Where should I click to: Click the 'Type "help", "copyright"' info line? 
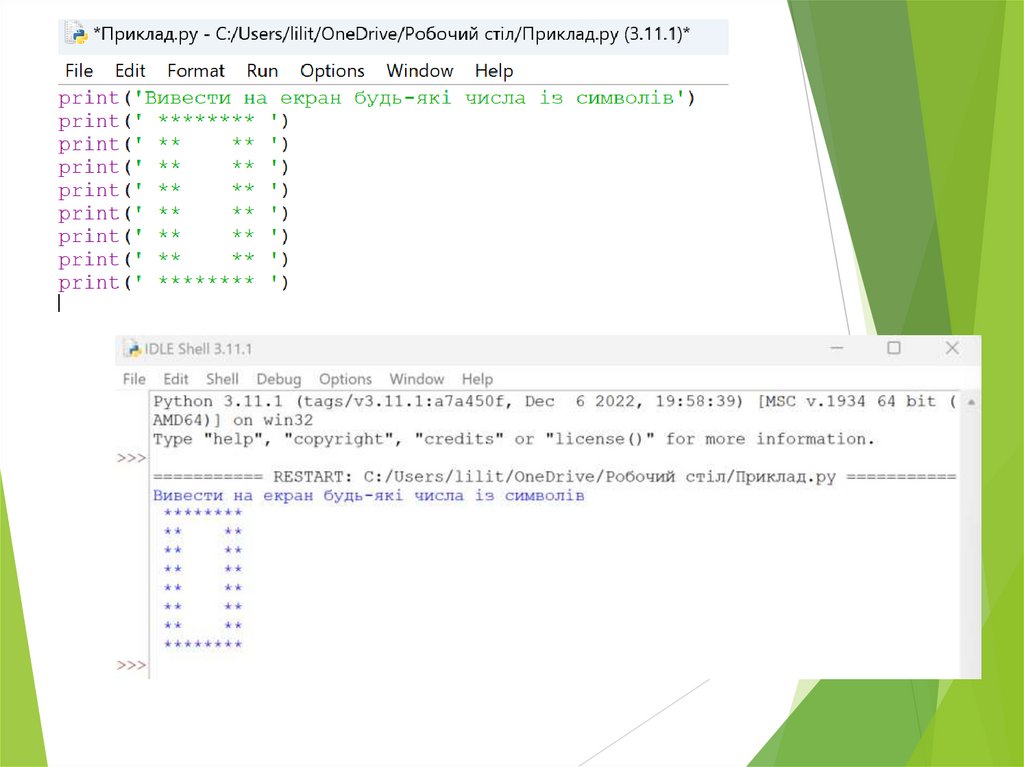coord(513,439)
